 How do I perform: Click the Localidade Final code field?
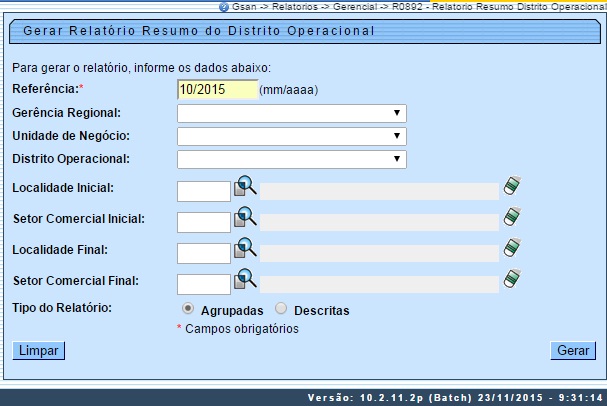point(204,253)
